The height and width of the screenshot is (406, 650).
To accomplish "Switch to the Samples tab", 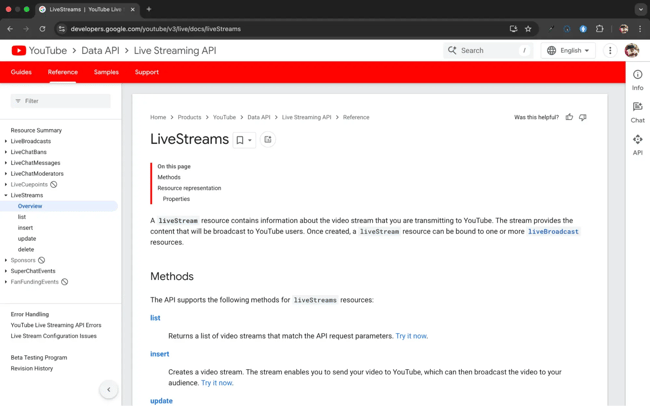I will coord(106,72).
